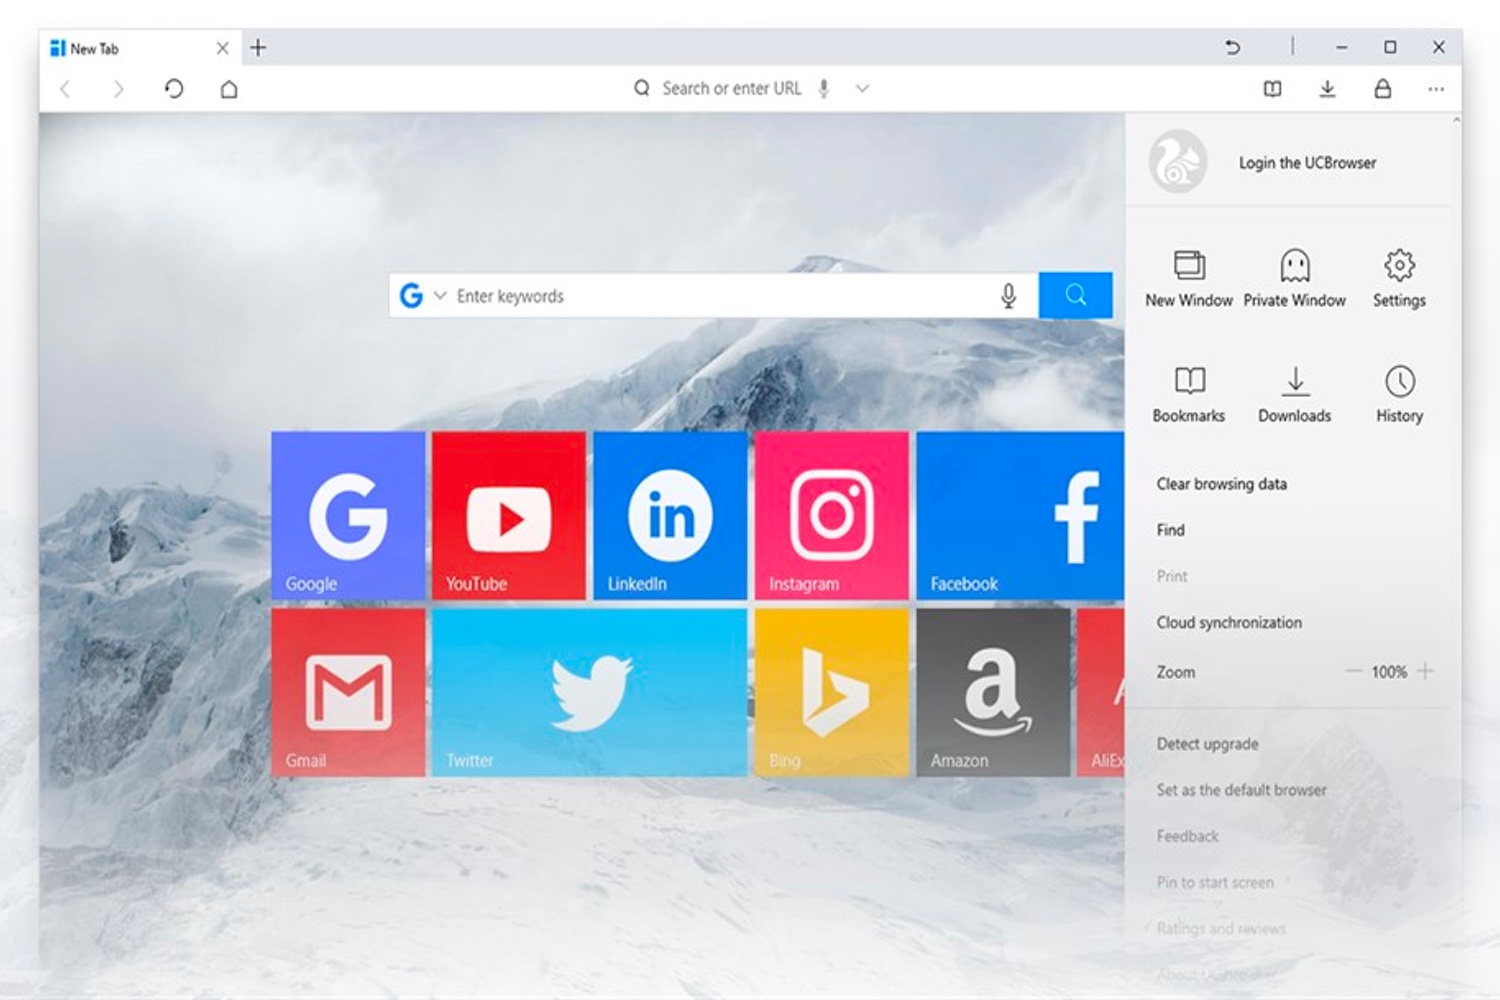The width and height of the screenshot is (1500, 1000).
Task: Increase zoom with the plus button
Action: pyautogui.click(x=1426, y=671)
